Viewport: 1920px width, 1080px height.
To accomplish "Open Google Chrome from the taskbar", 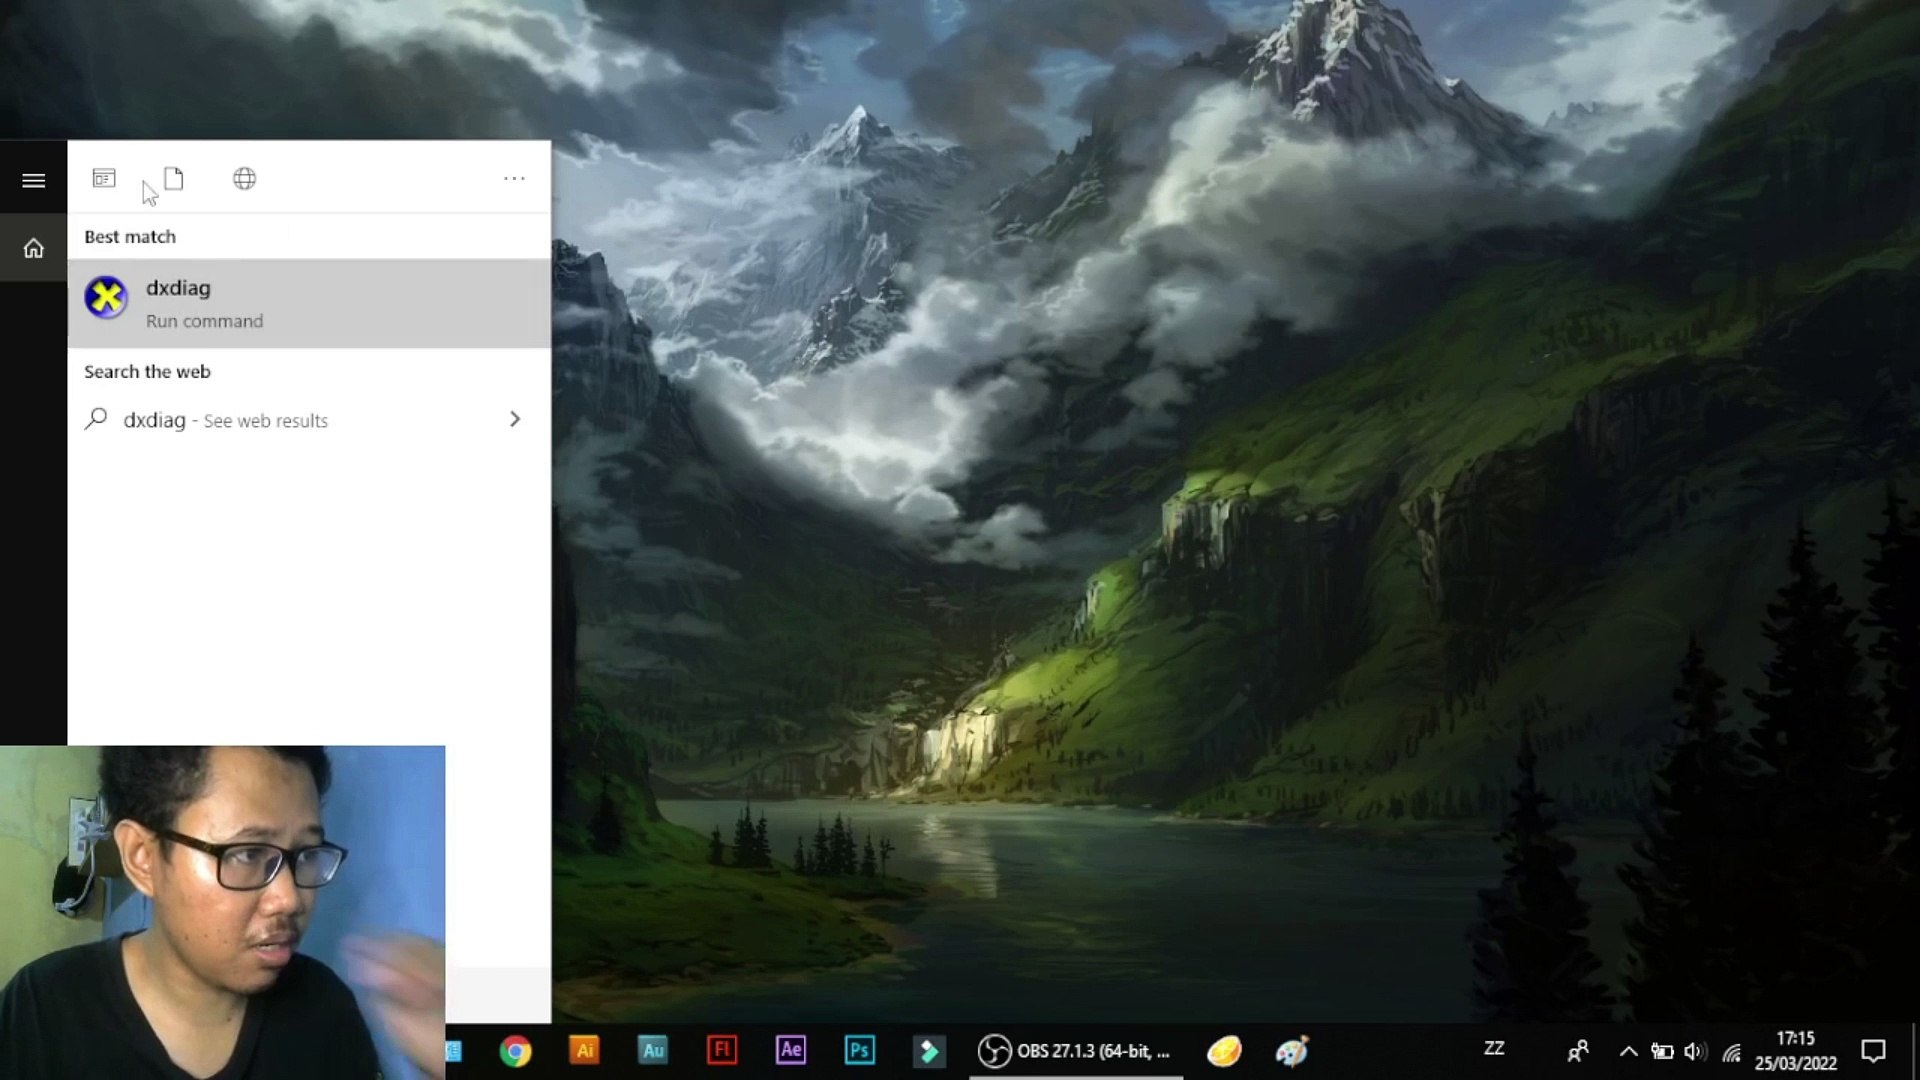I will tap(515, 1051).
